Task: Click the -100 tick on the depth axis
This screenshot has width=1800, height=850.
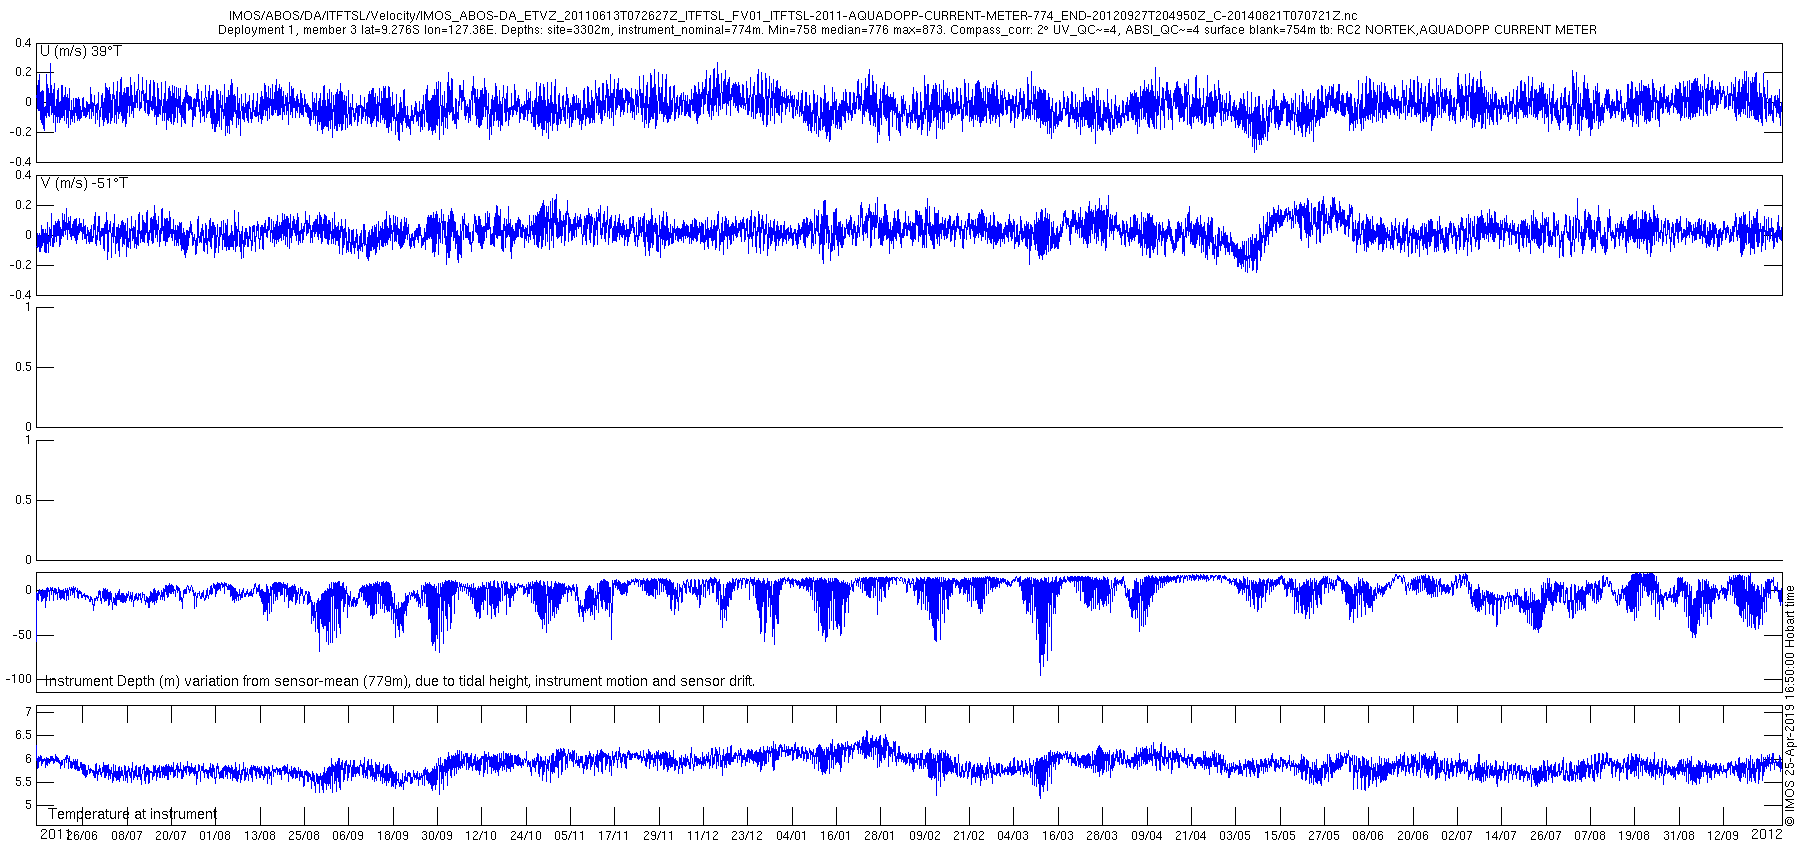Action: (18, 679)
